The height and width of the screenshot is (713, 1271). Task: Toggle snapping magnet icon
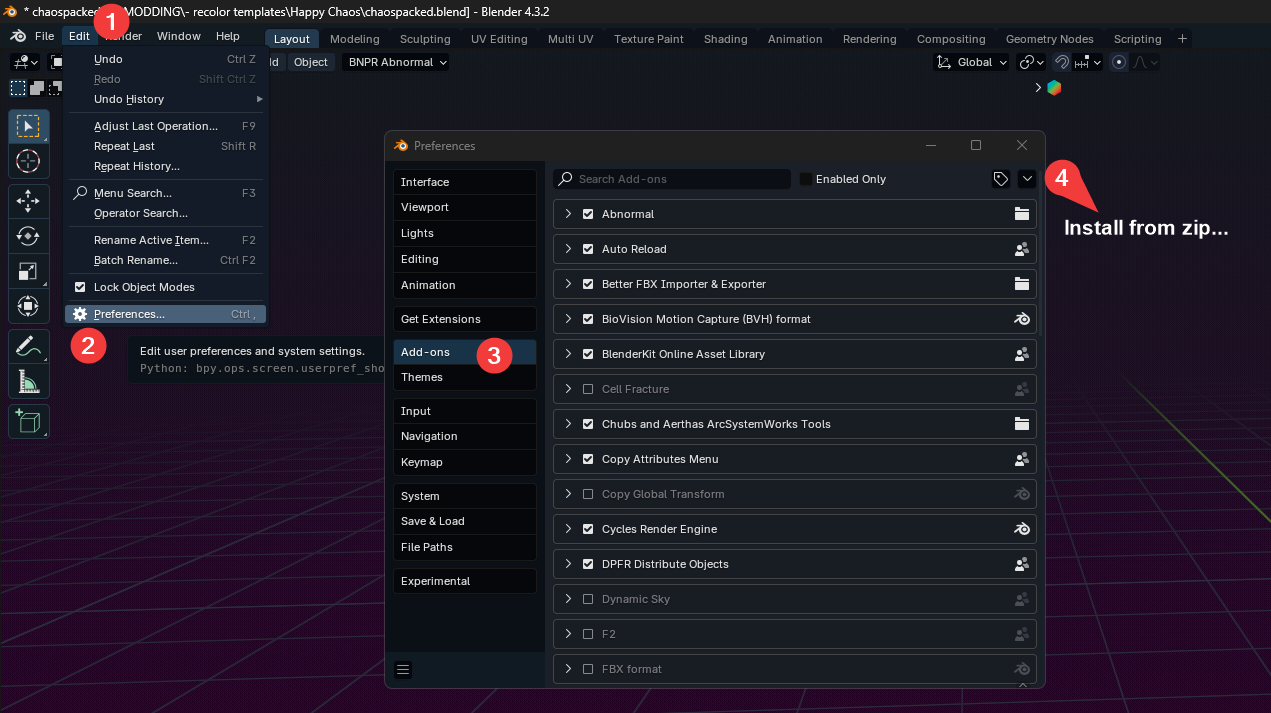1062,62
